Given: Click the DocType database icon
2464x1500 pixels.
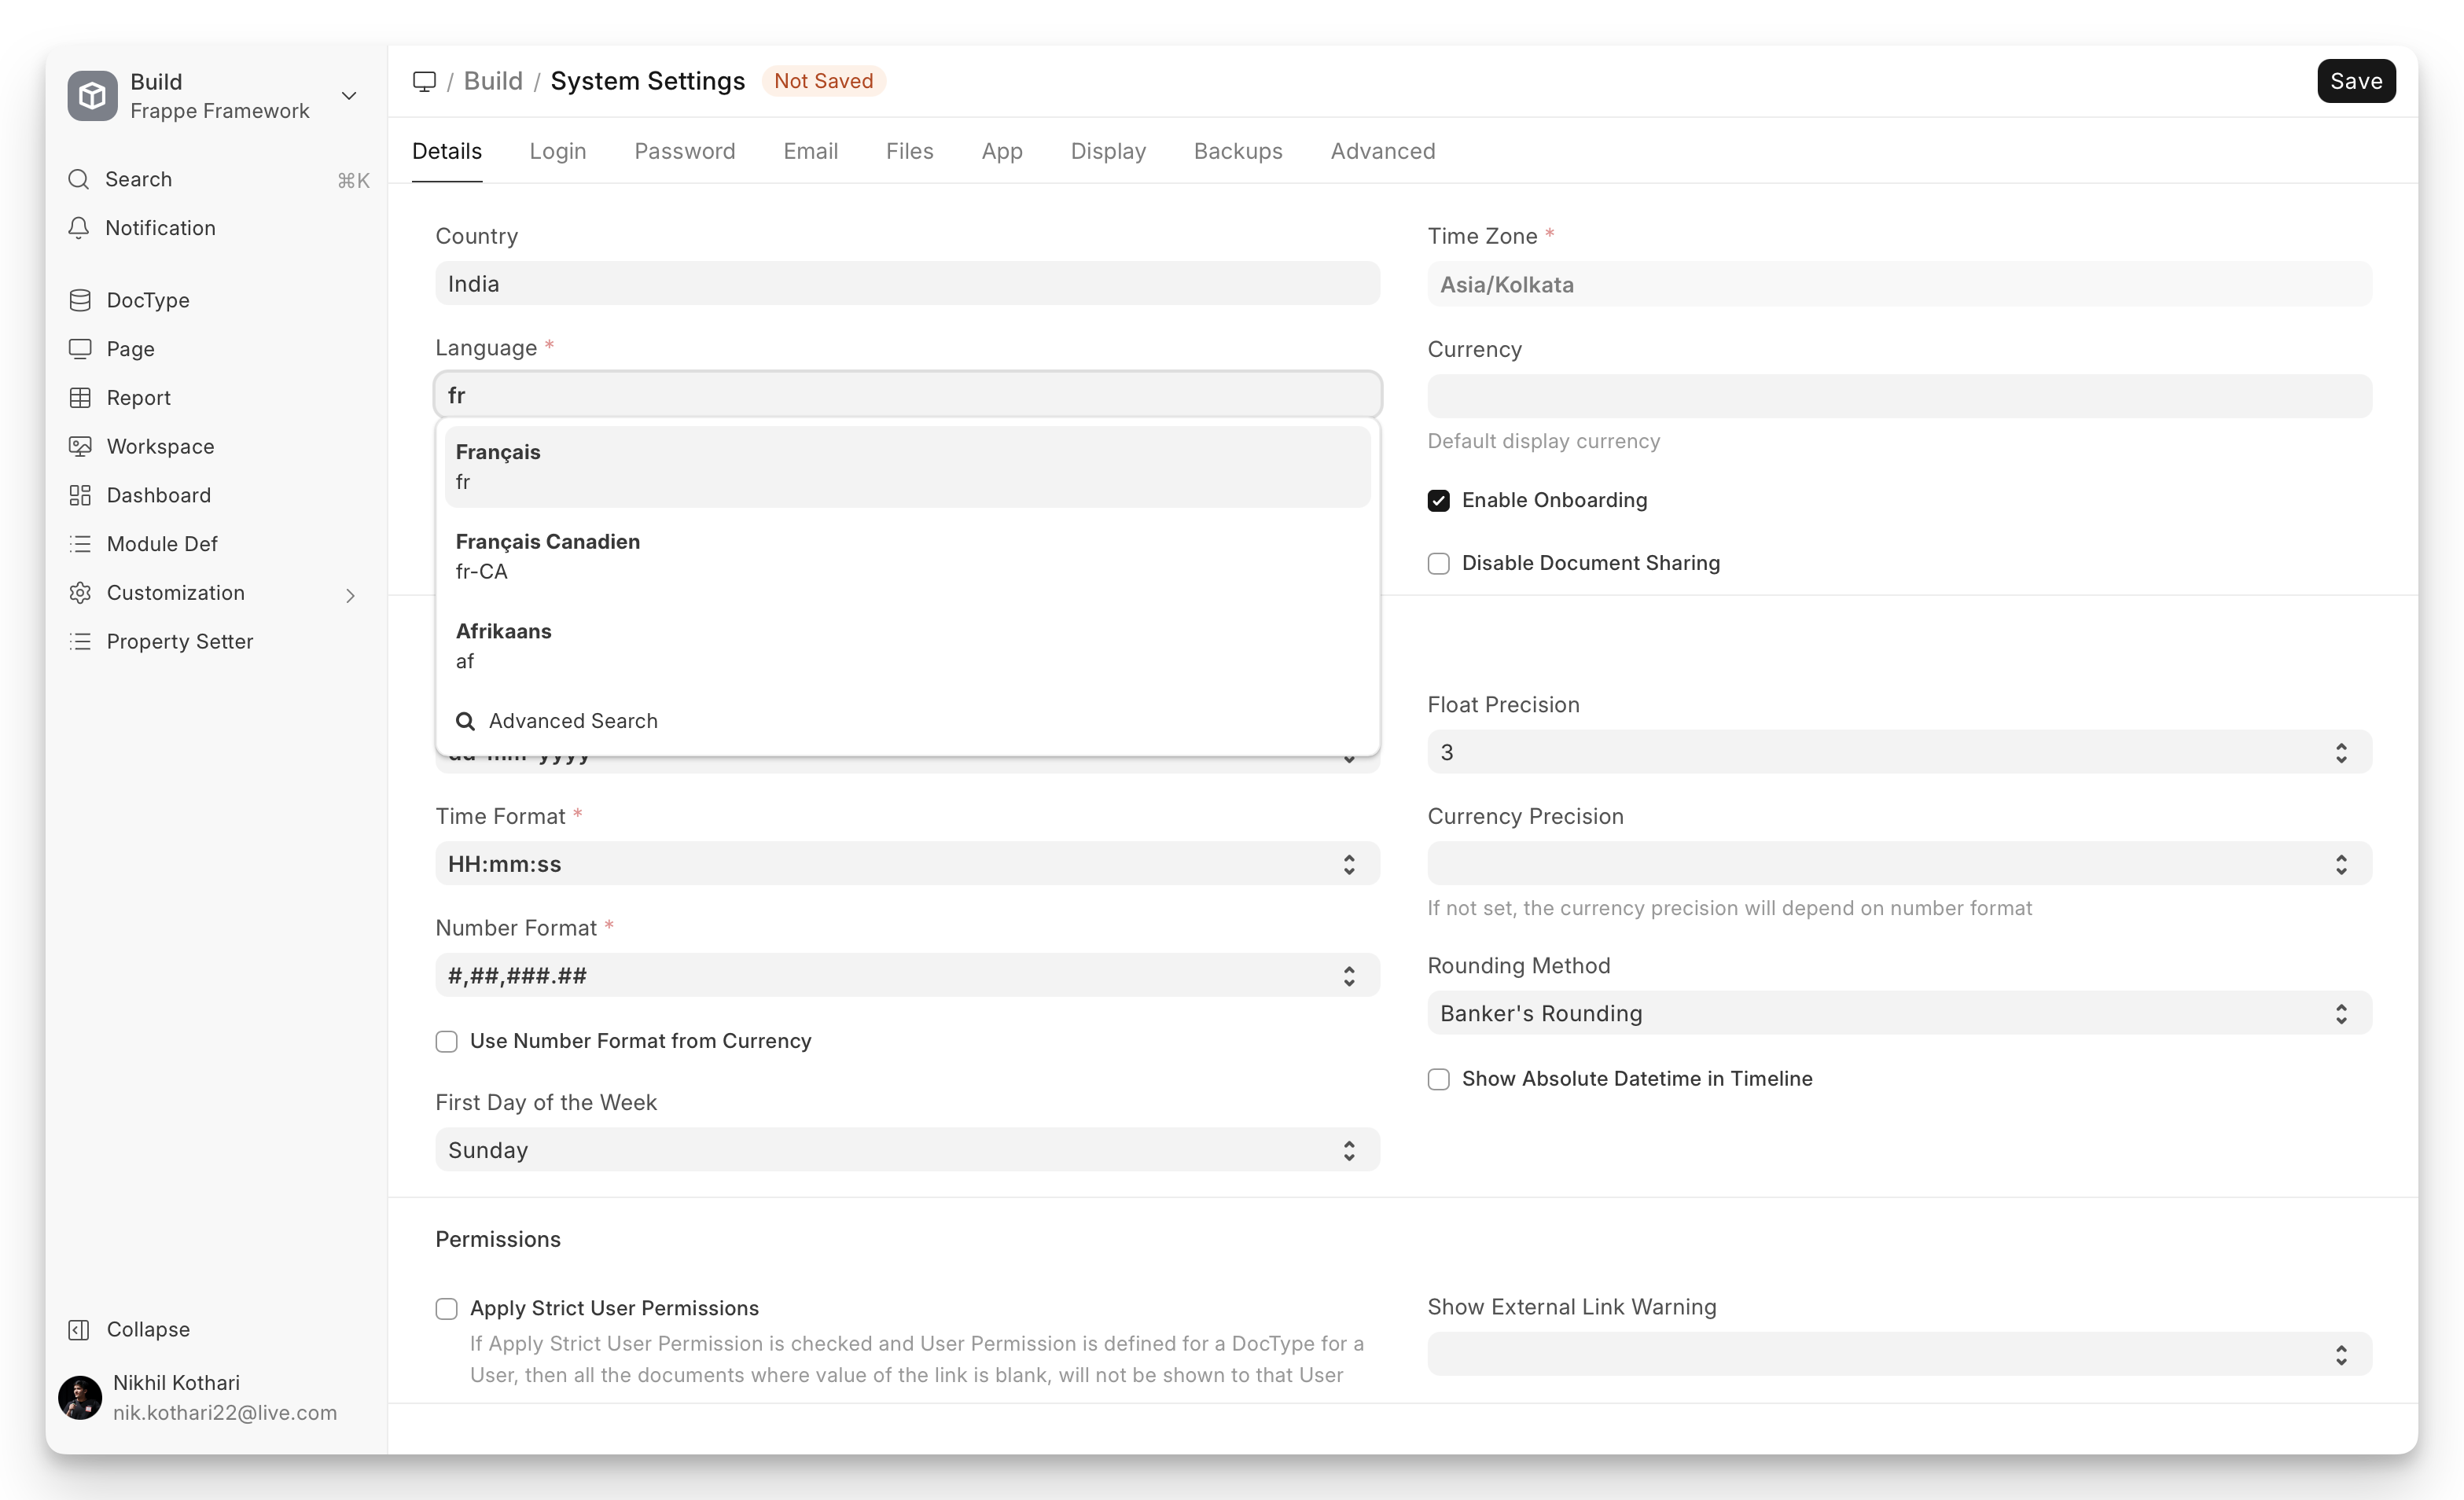Looking at the screenshot, I should coord(80,300).
